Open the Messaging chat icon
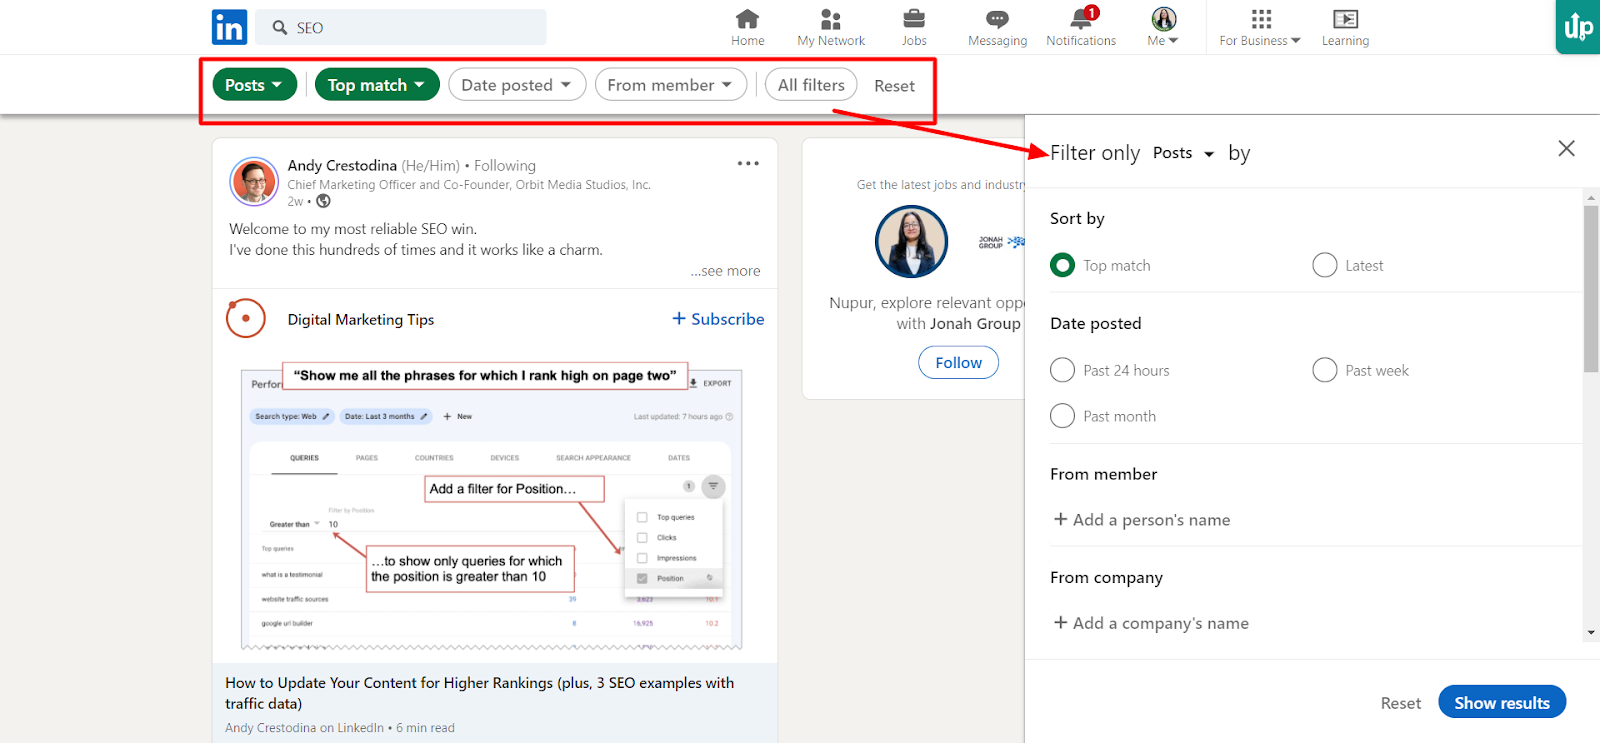This screenshot has width=1600, height=743. coord(997,19)
